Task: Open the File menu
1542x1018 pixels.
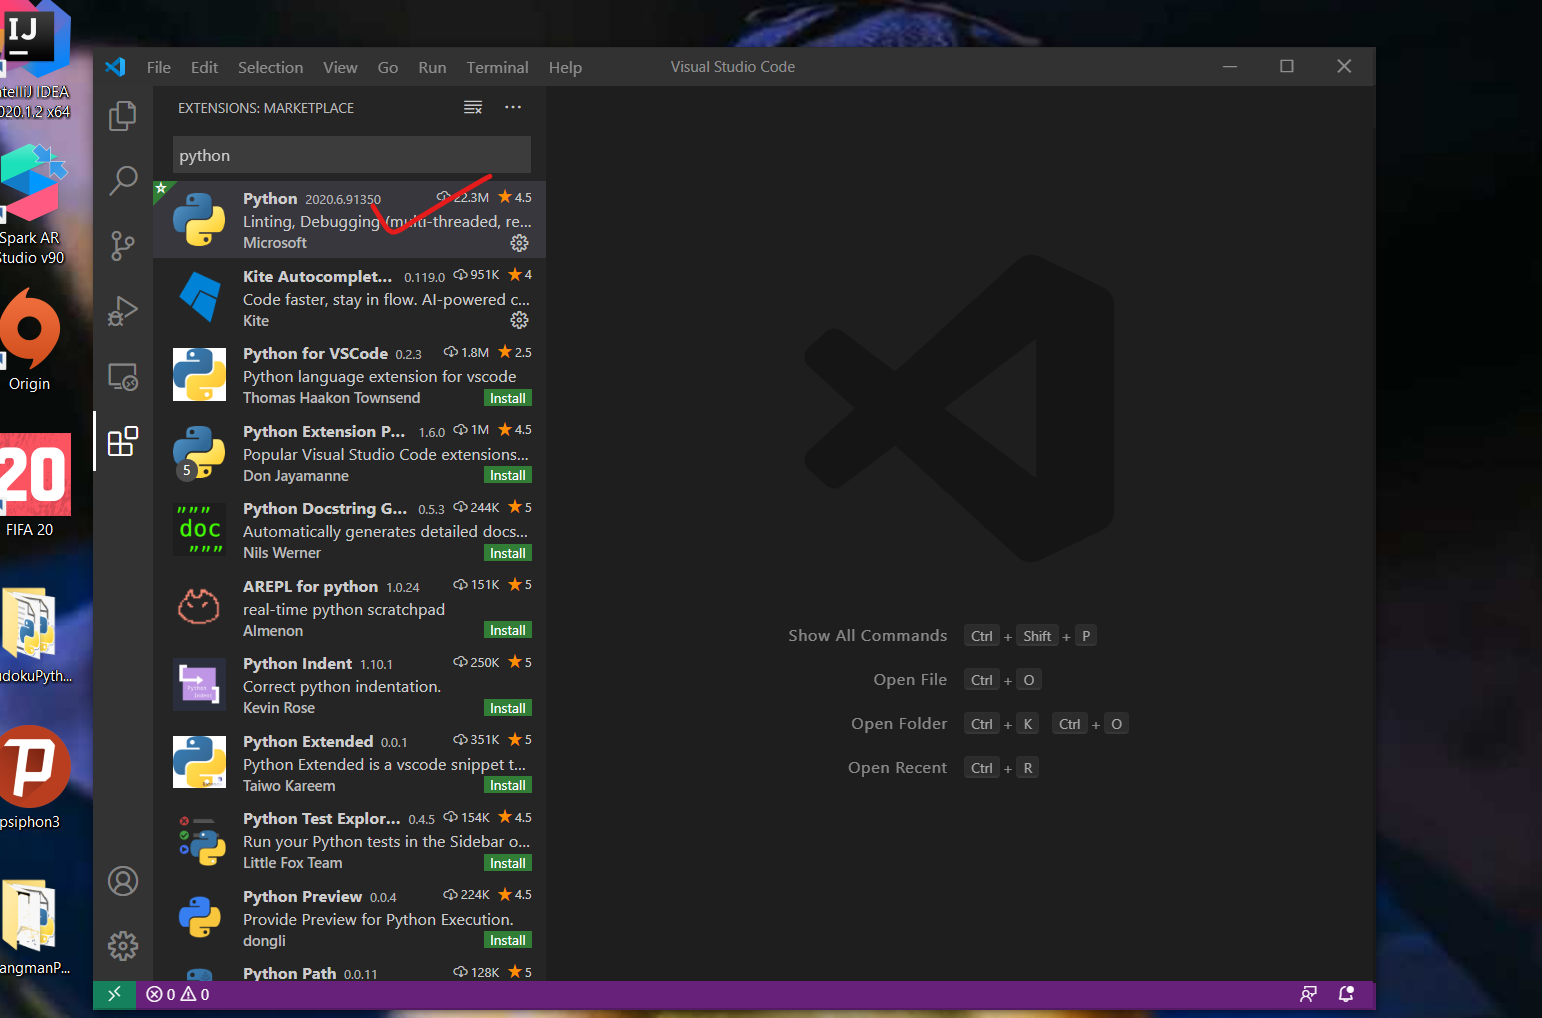Action: pyautogui.click(x=159, y=67)
